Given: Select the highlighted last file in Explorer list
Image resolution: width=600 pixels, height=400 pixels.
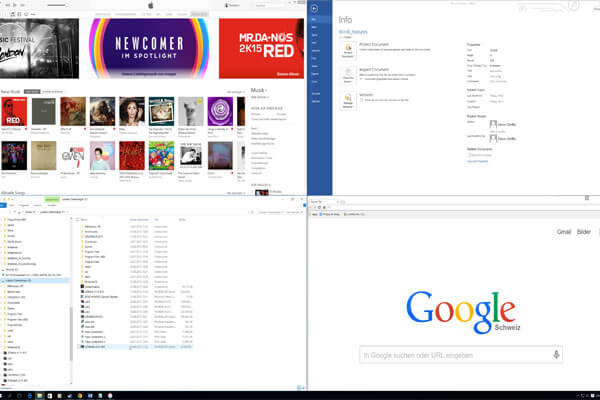Looking at the screenshot, I should click(x=134, y=347).
